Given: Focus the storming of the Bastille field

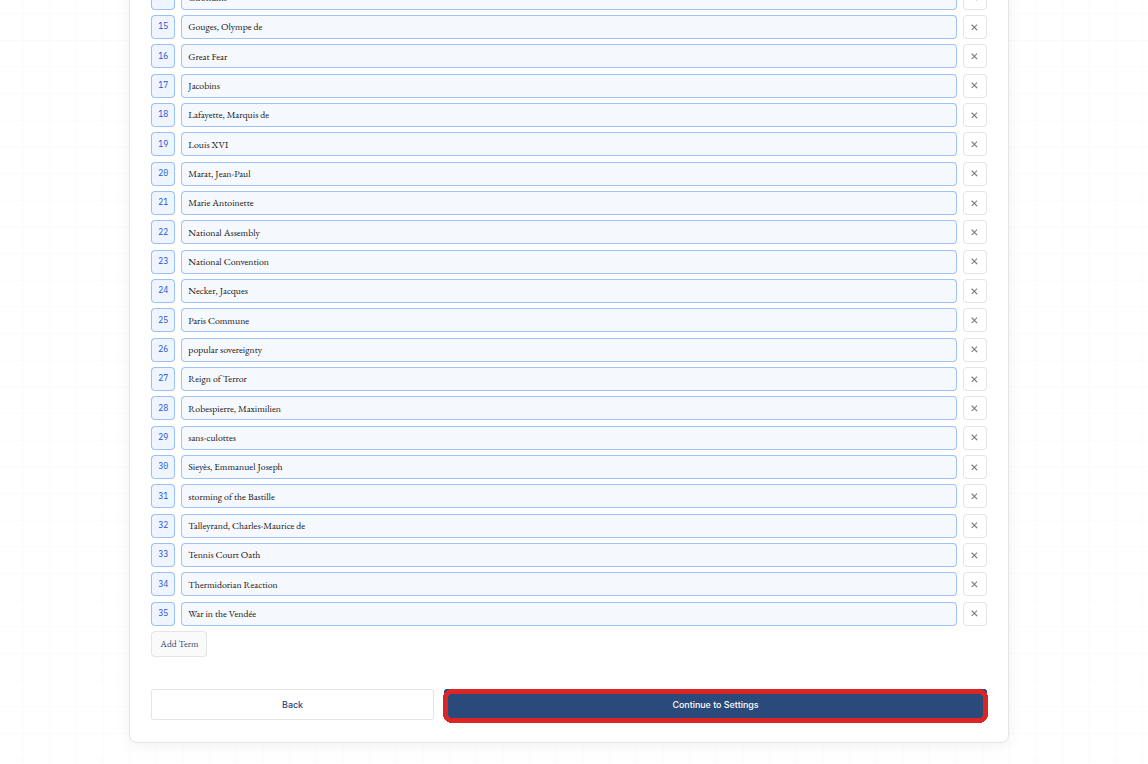Looking at the screenshot, I should click(569, 496).
